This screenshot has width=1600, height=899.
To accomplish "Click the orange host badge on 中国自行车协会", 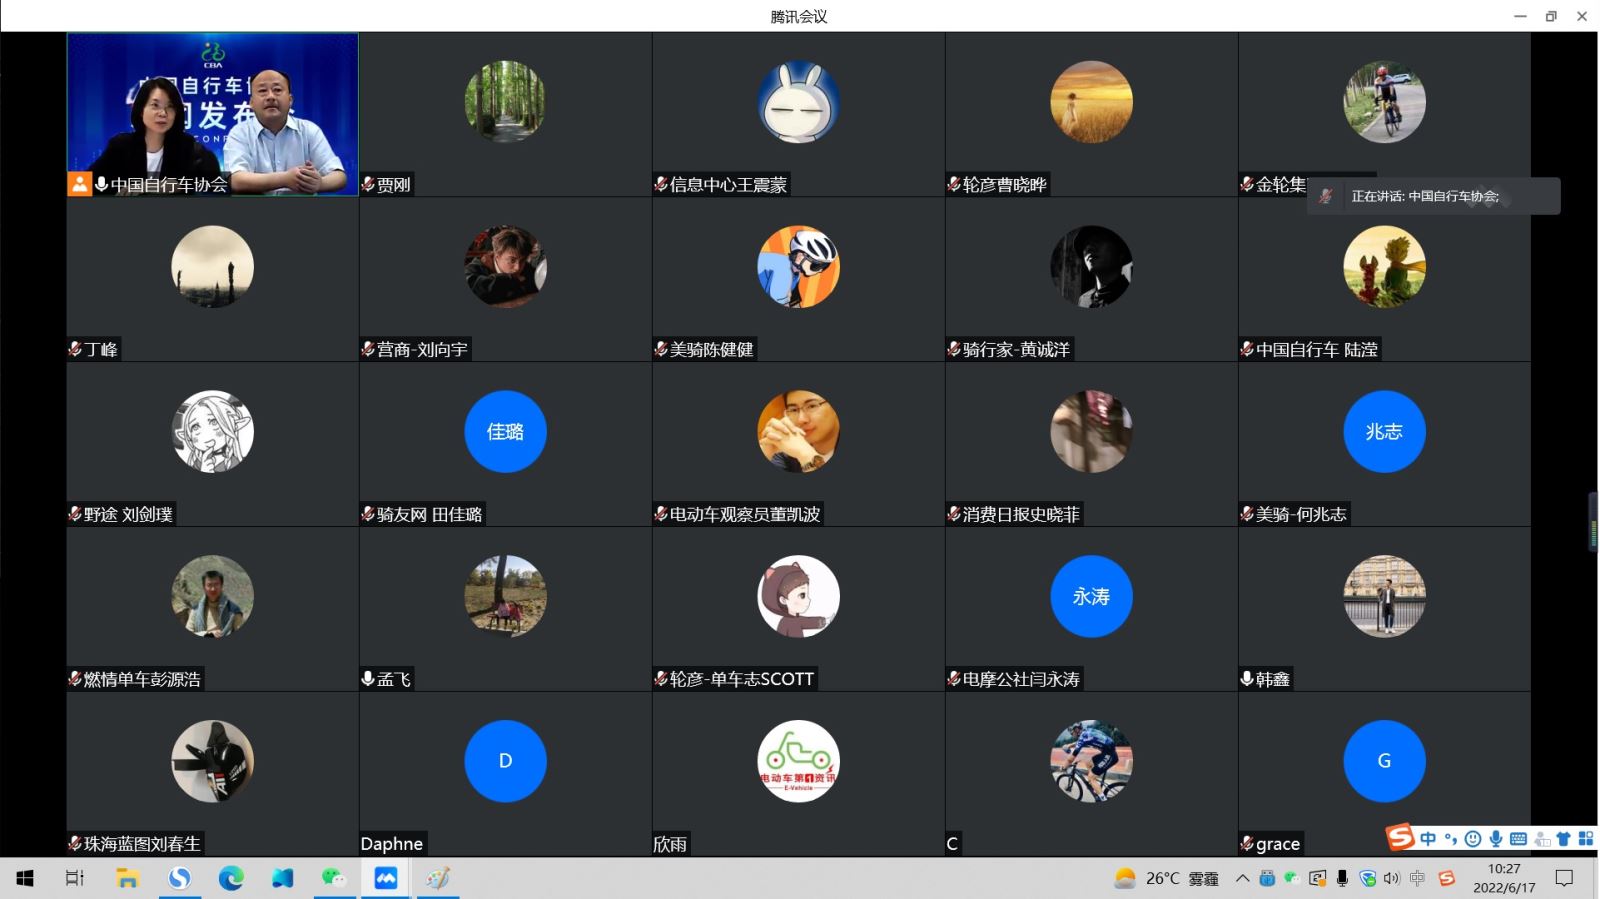I will [x=79, y=184].
